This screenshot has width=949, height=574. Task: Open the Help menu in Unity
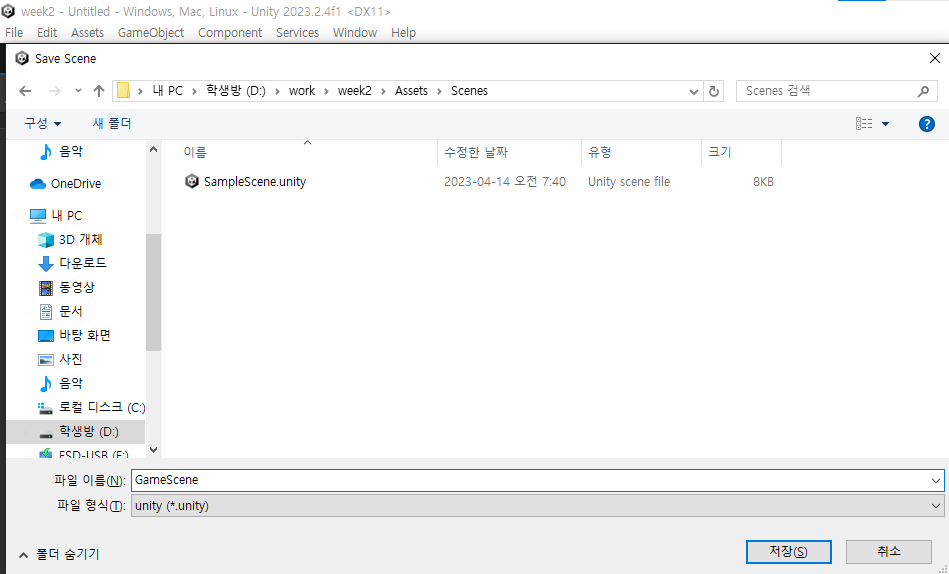(403, 33)
